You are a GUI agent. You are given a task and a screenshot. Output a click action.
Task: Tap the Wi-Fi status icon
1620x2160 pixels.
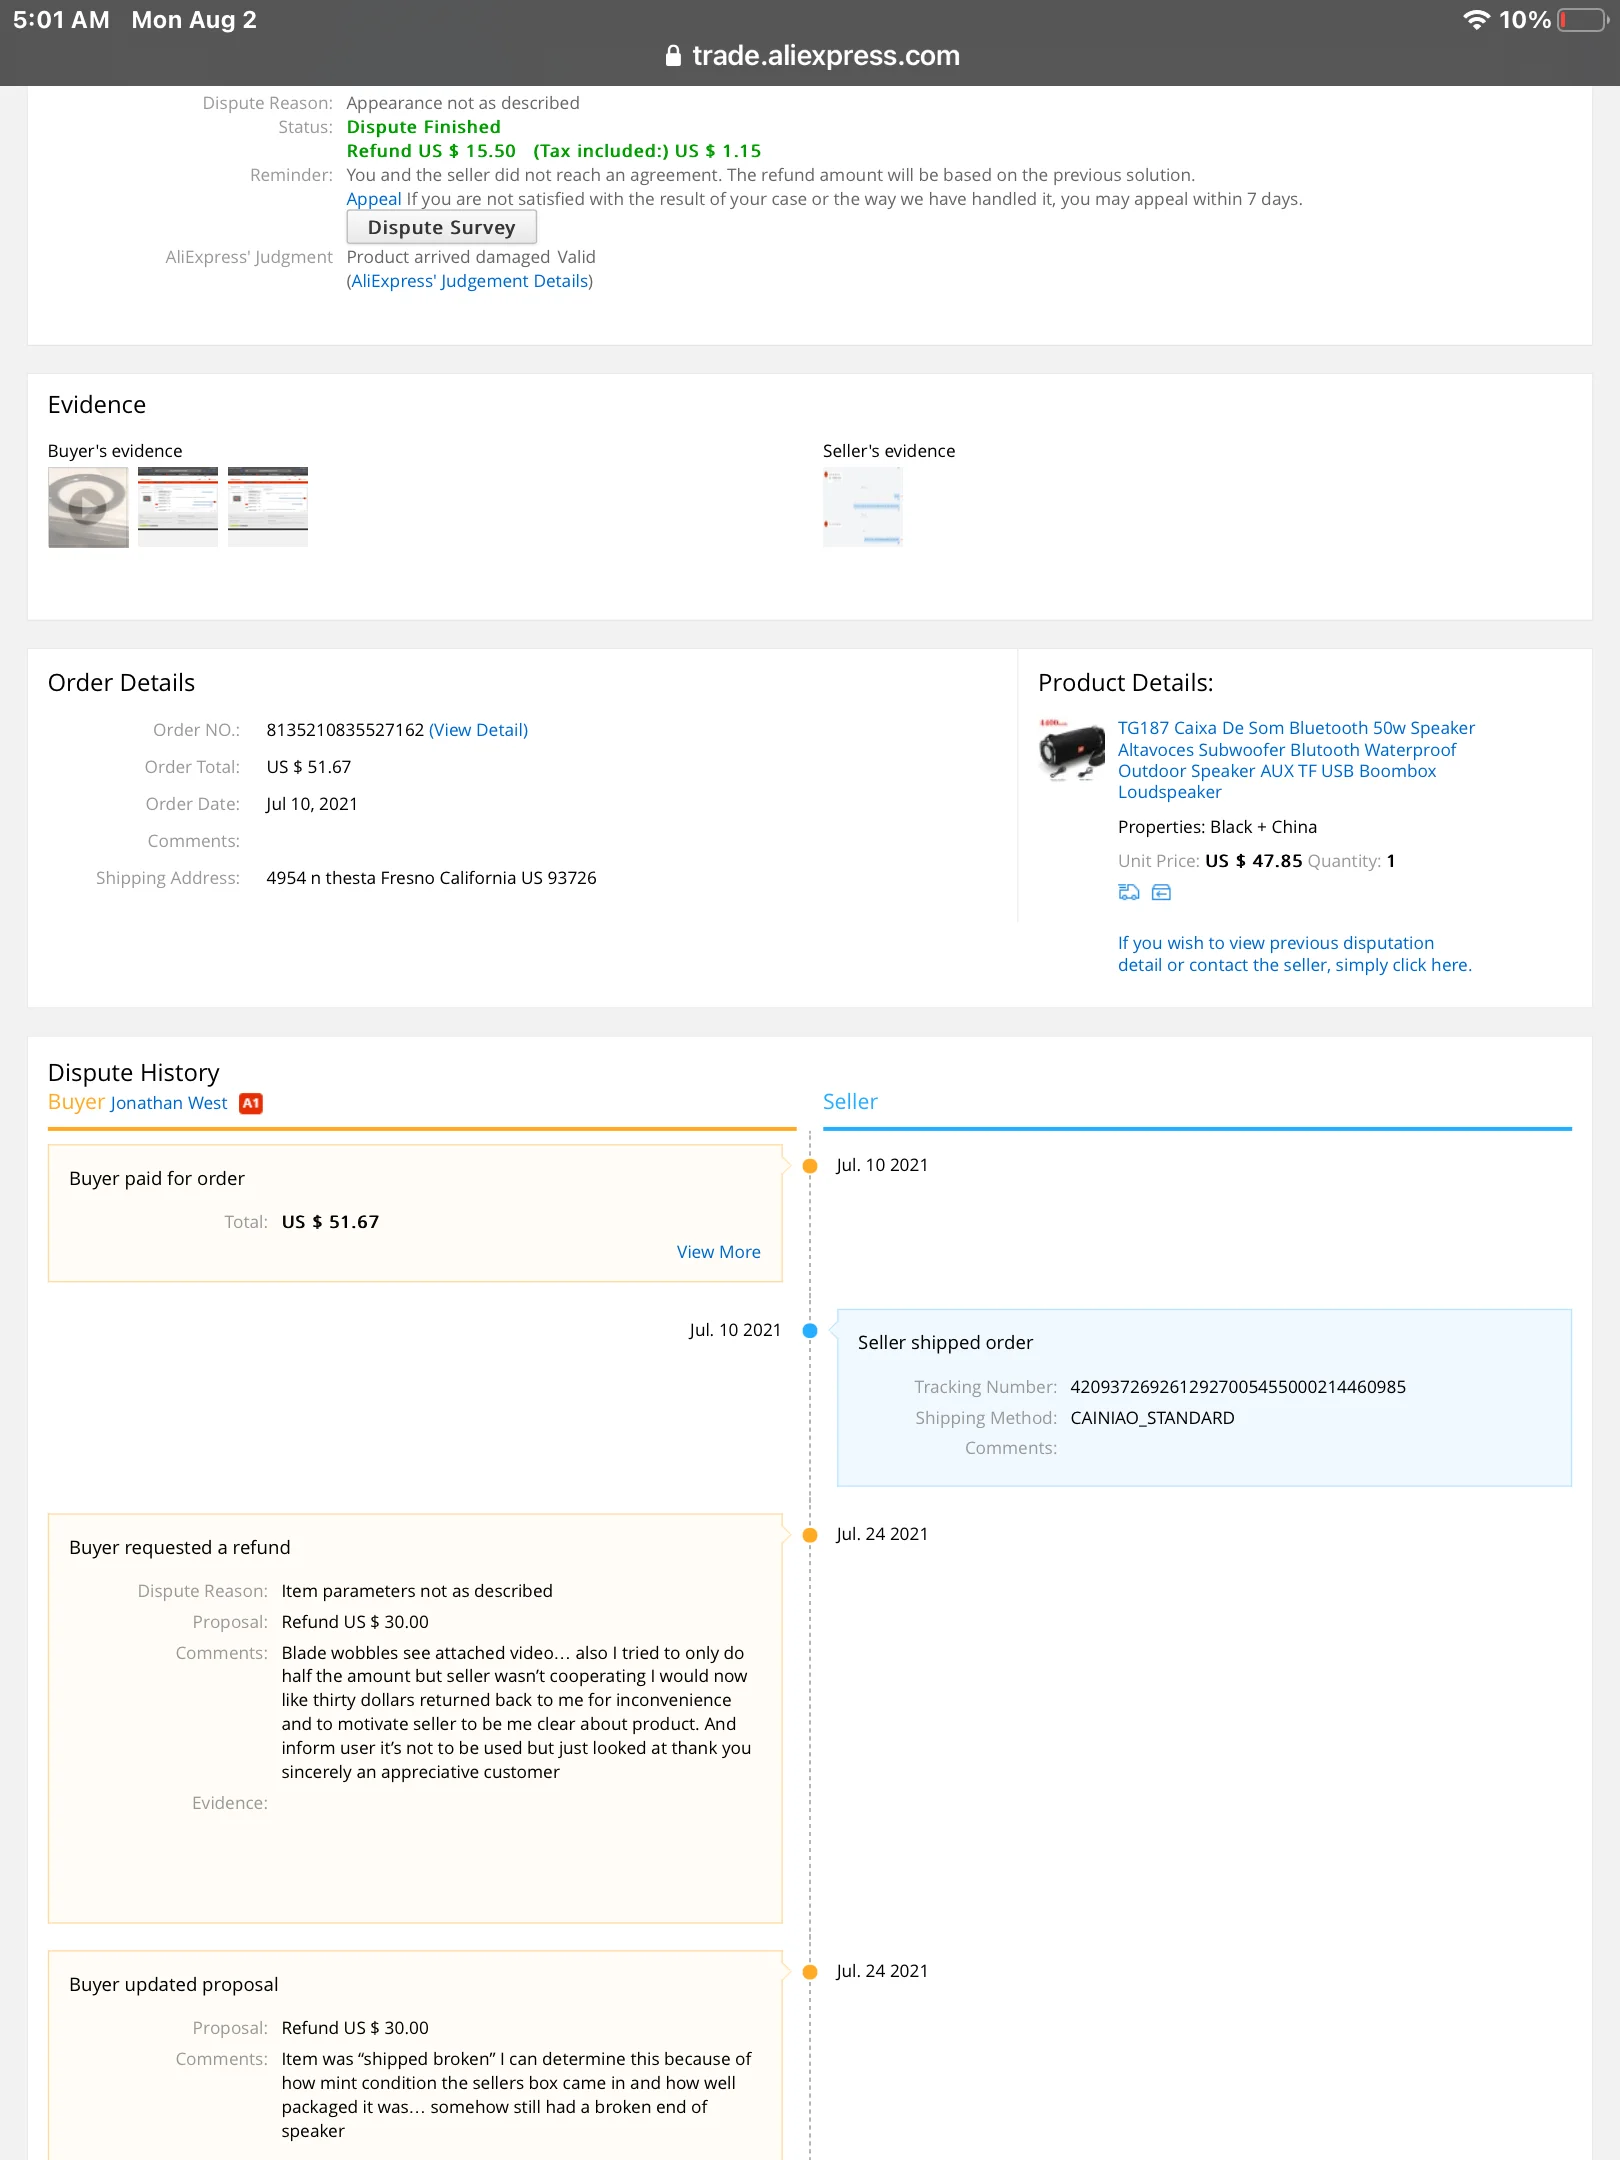(1476, 20)
